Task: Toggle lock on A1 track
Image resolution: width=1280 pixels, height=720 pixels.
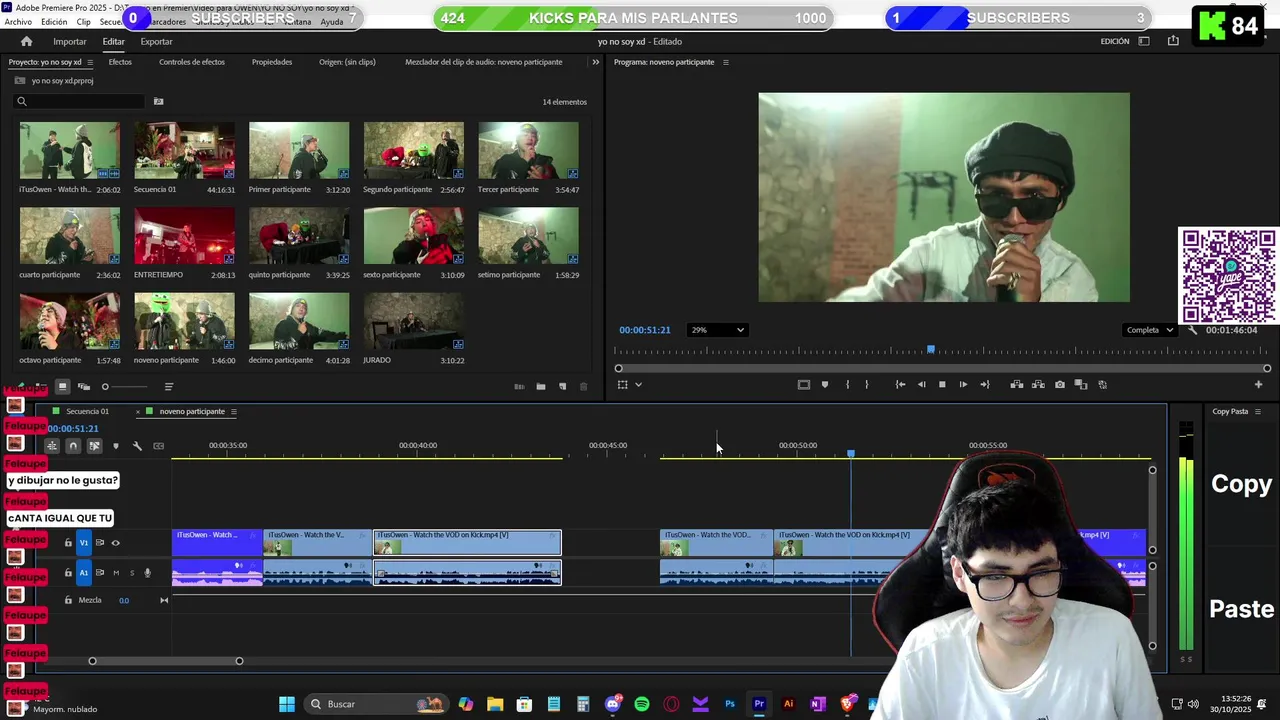Action: (x=68, y=573)
